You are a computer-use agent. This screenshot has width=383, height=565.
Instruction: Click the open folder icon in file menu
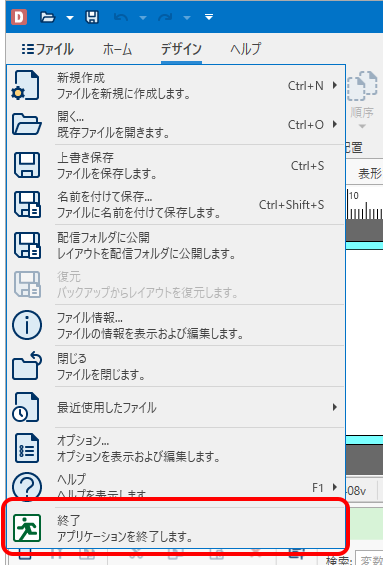[27, 125]
